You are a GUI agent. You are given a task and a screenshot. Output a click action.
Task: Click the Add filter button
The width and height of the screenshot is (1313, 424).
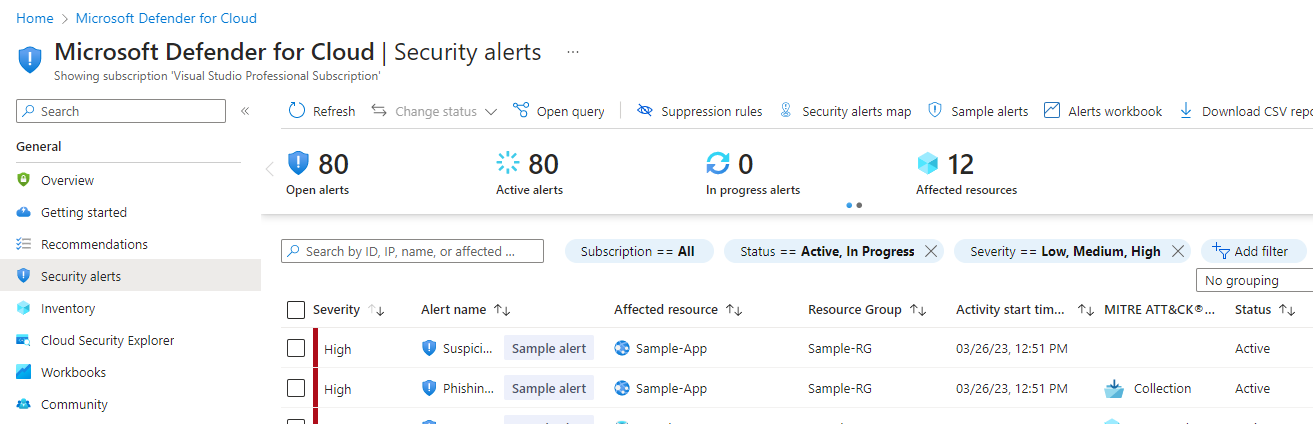coord(1250,251)
